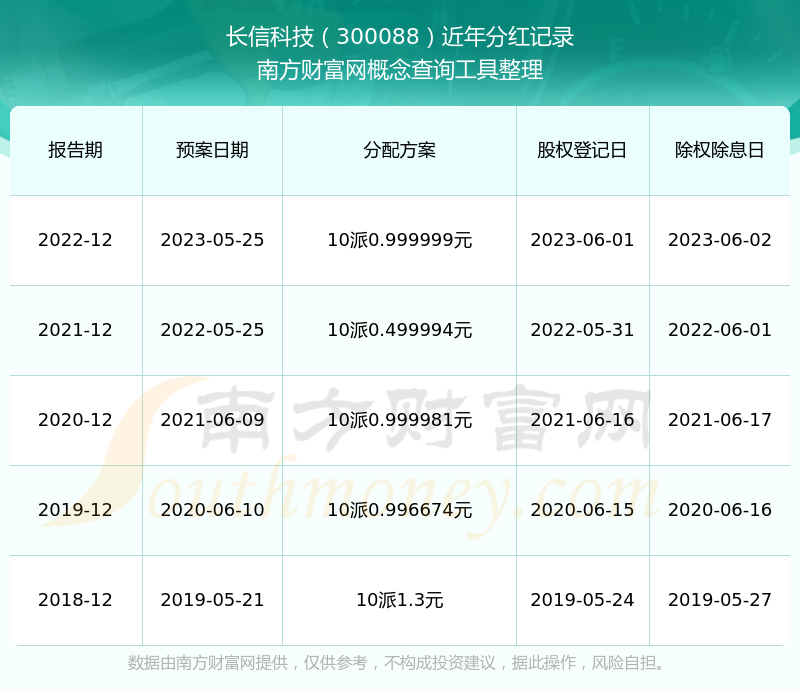Viewport: 800px width, 690px height.
Task: Select report period cell 2021-12
Action: pos(76,330)
